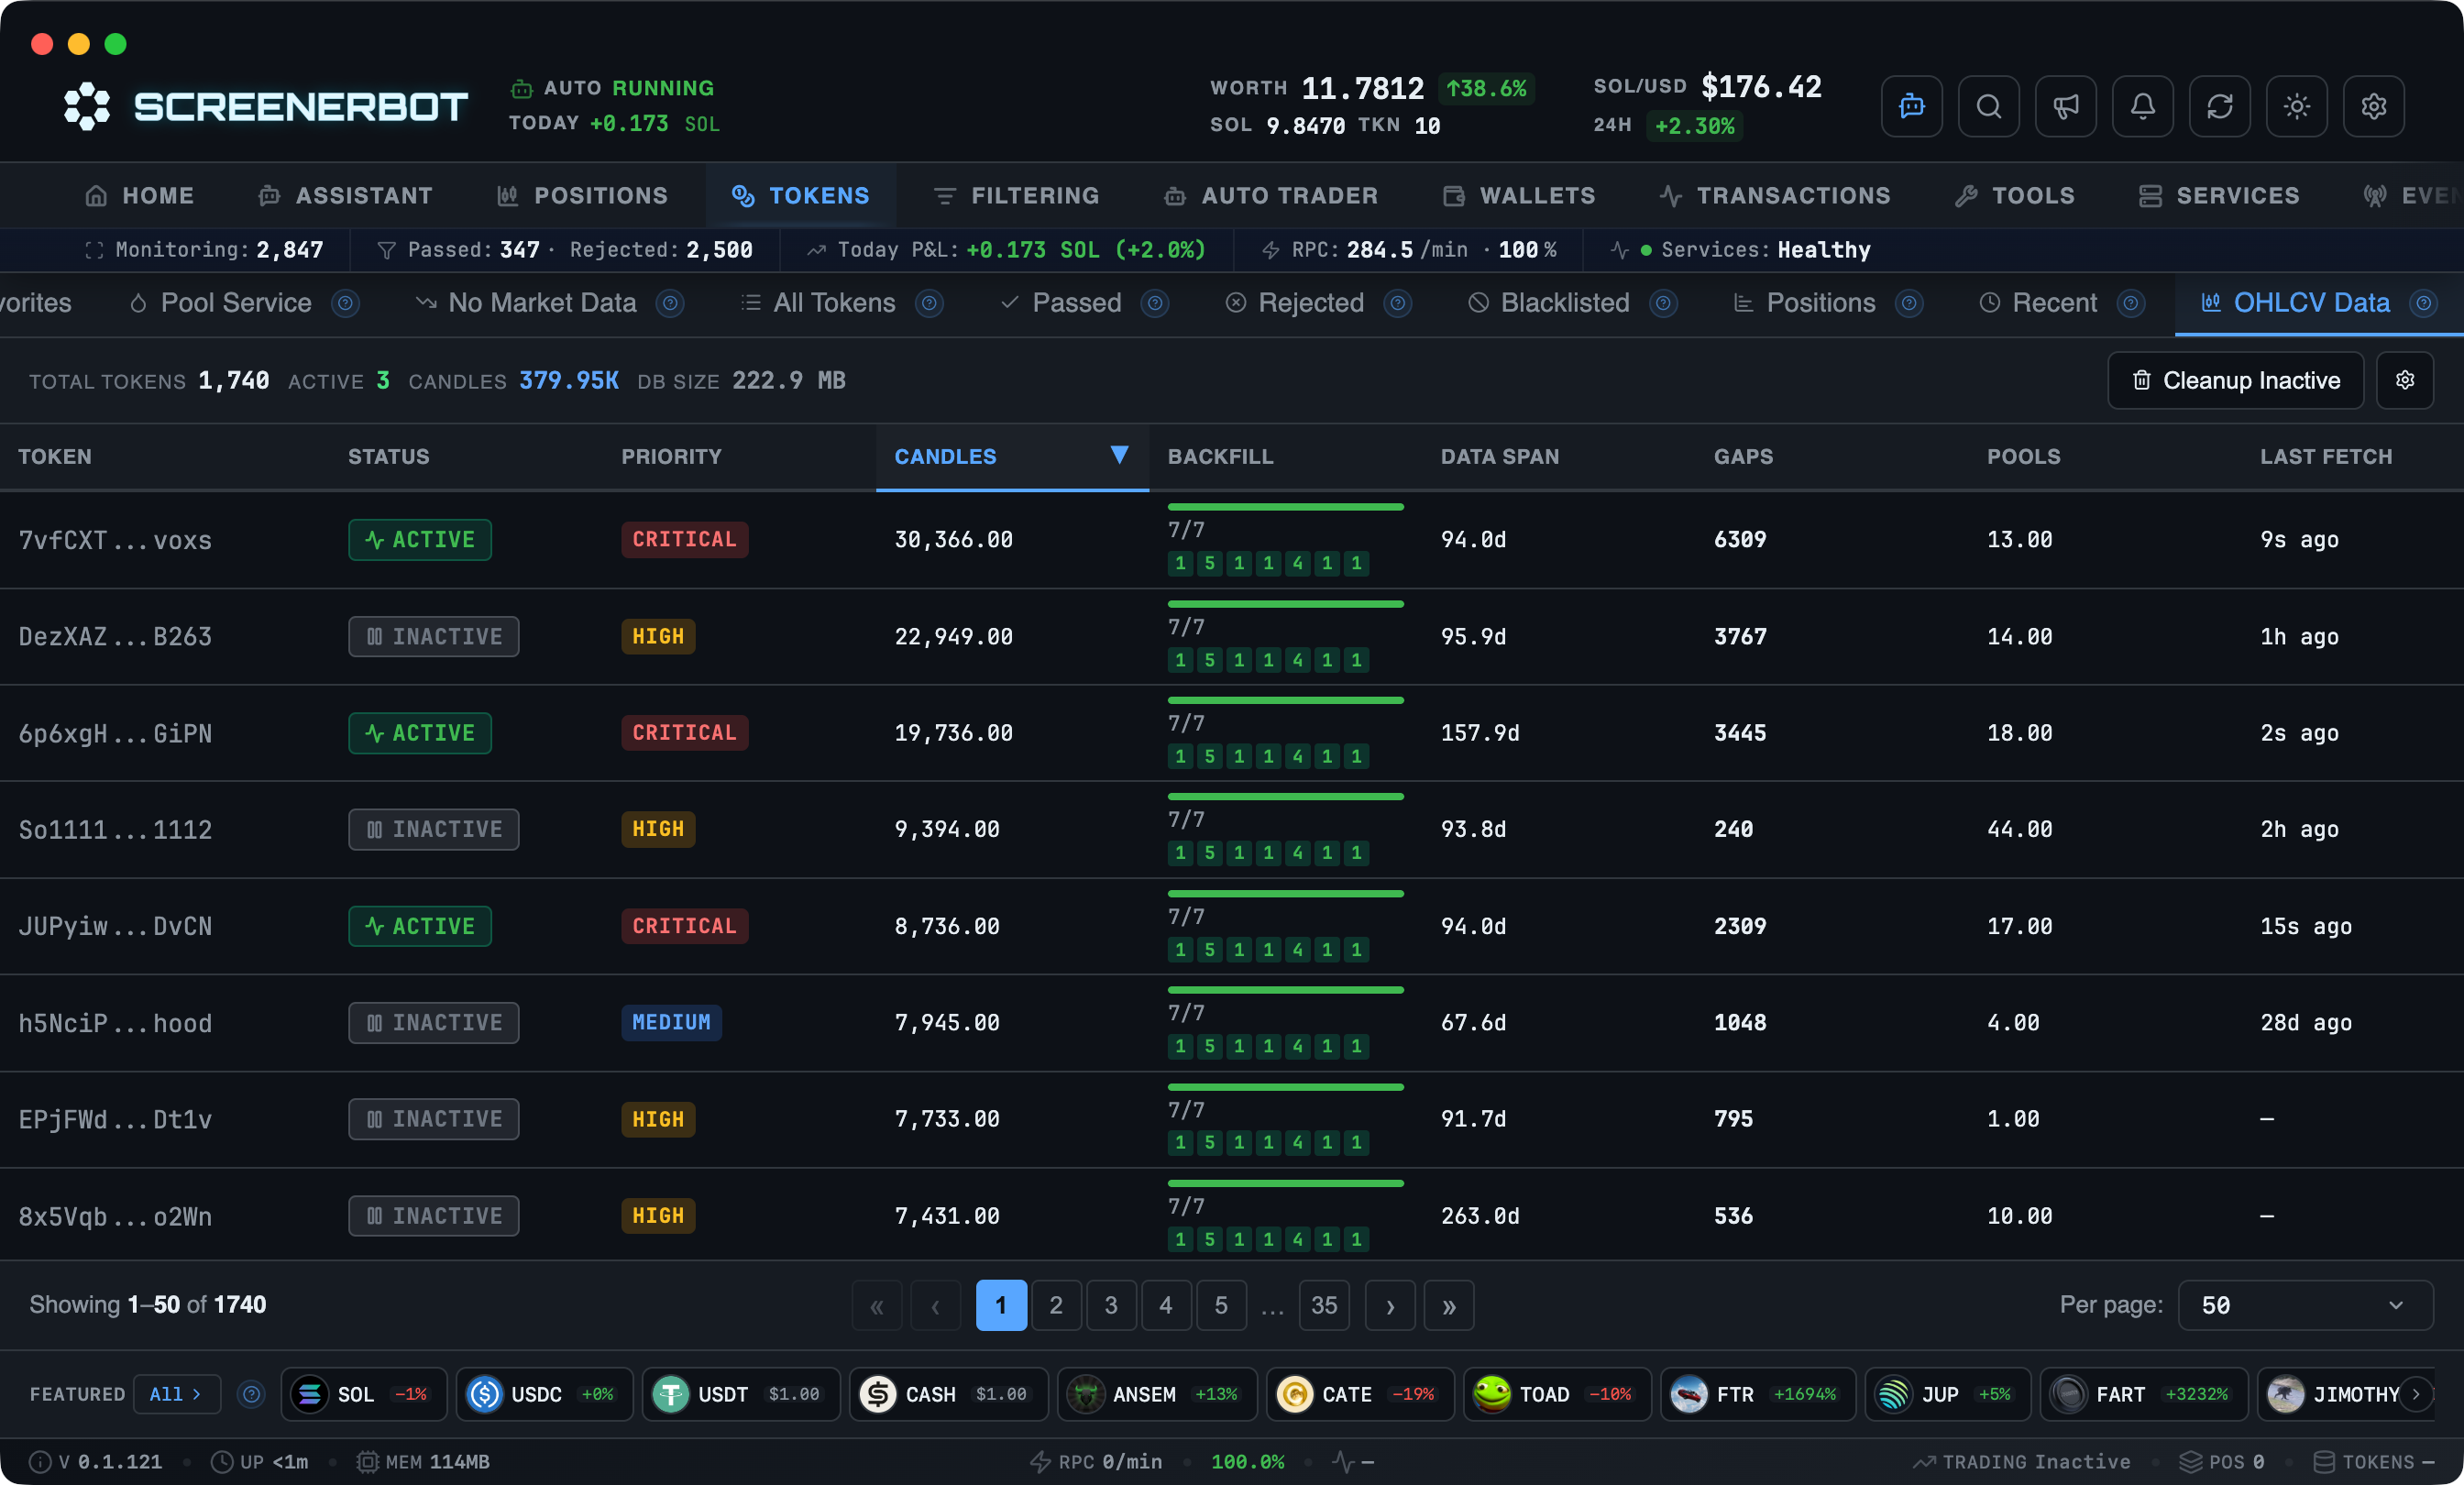
Task: Click the refresh icon in header
Action: [x=2219, y=106]
